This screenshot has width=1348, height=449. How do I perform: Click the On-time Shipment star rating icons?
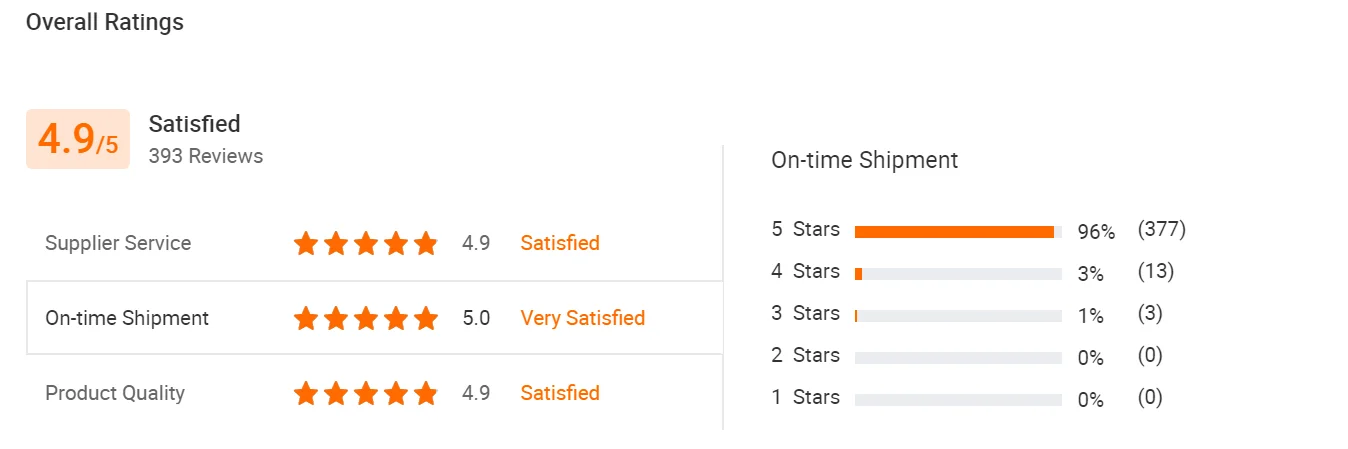(x=366, y=318)
